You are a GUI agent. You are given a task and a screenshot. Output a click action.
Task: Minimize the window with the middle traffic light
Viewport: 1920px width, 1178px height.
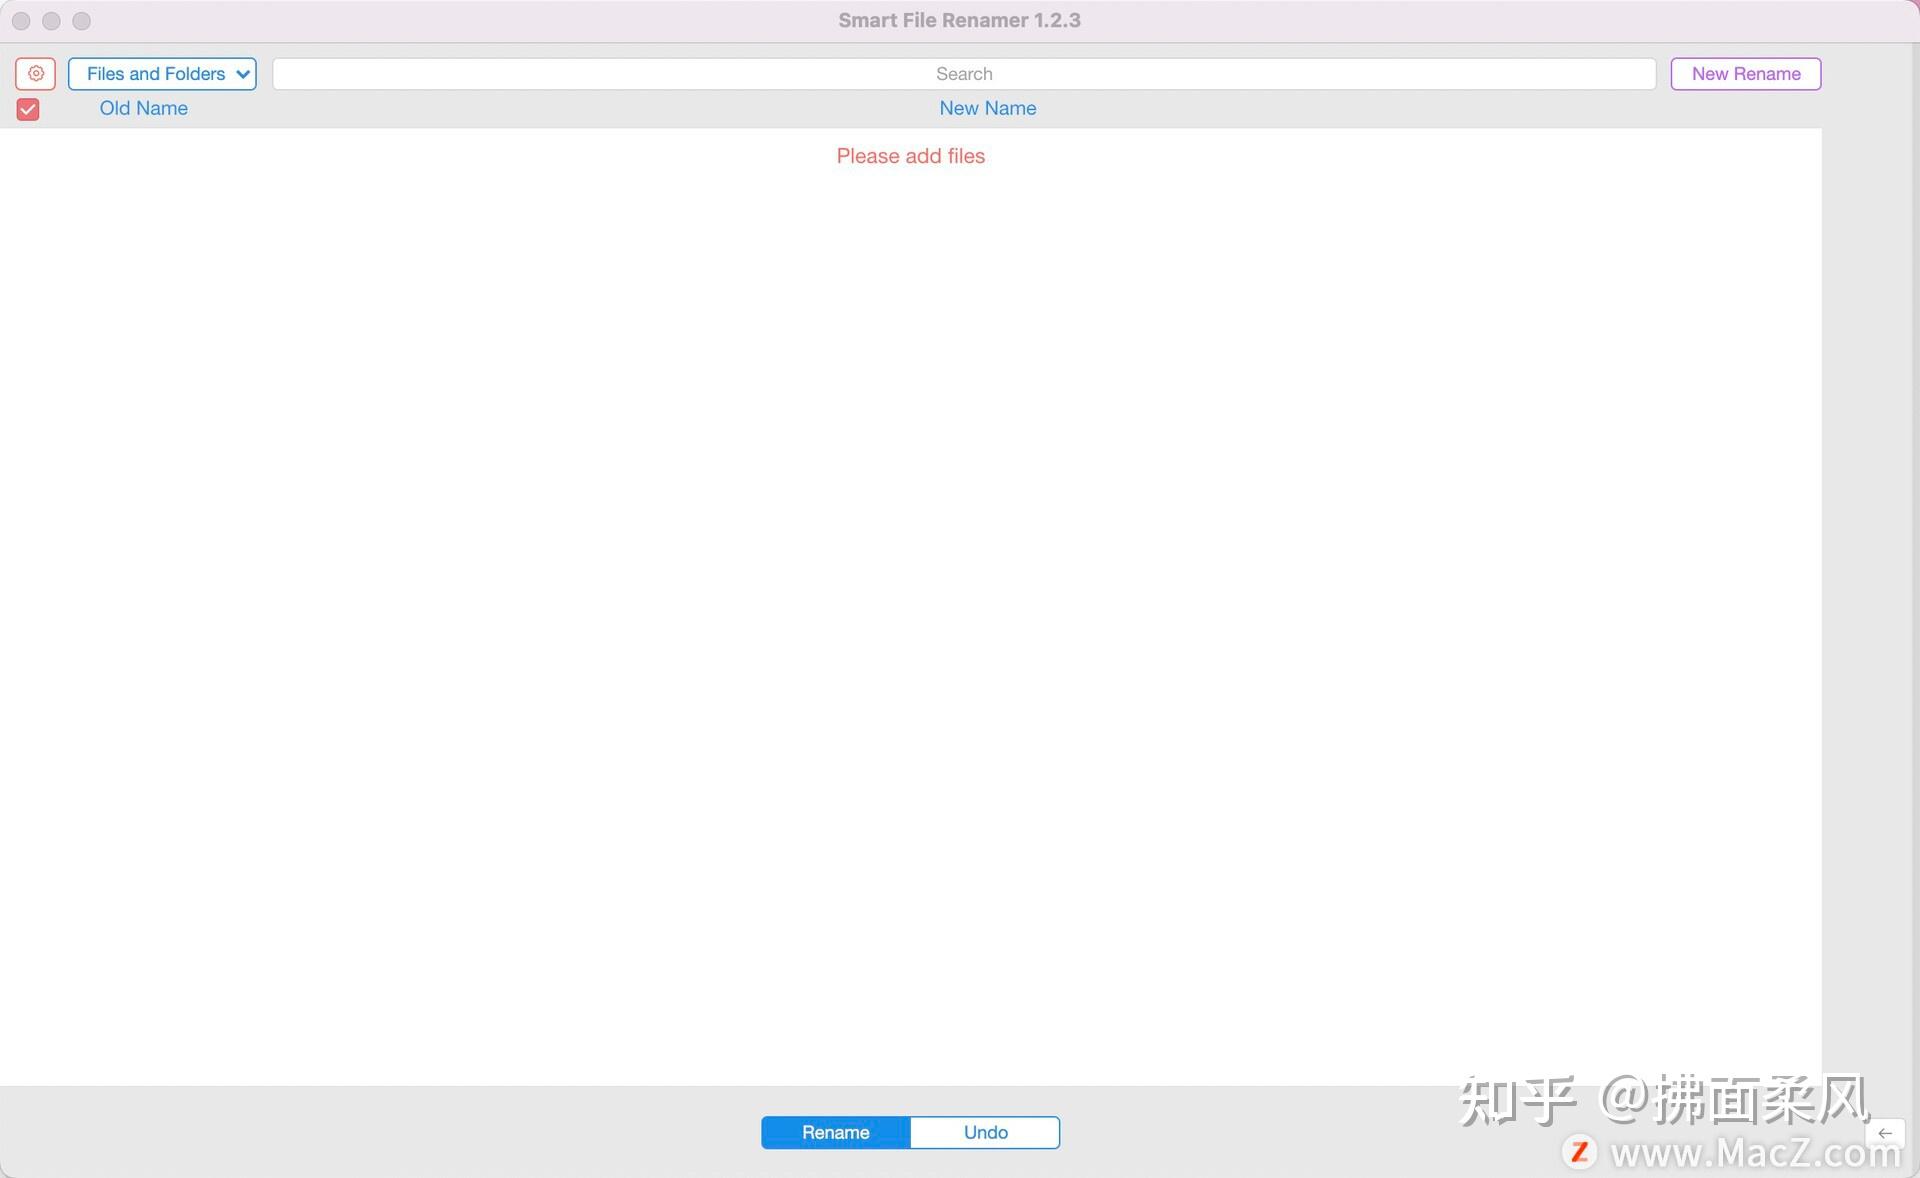pyautogui.click(x=51, y=21)
